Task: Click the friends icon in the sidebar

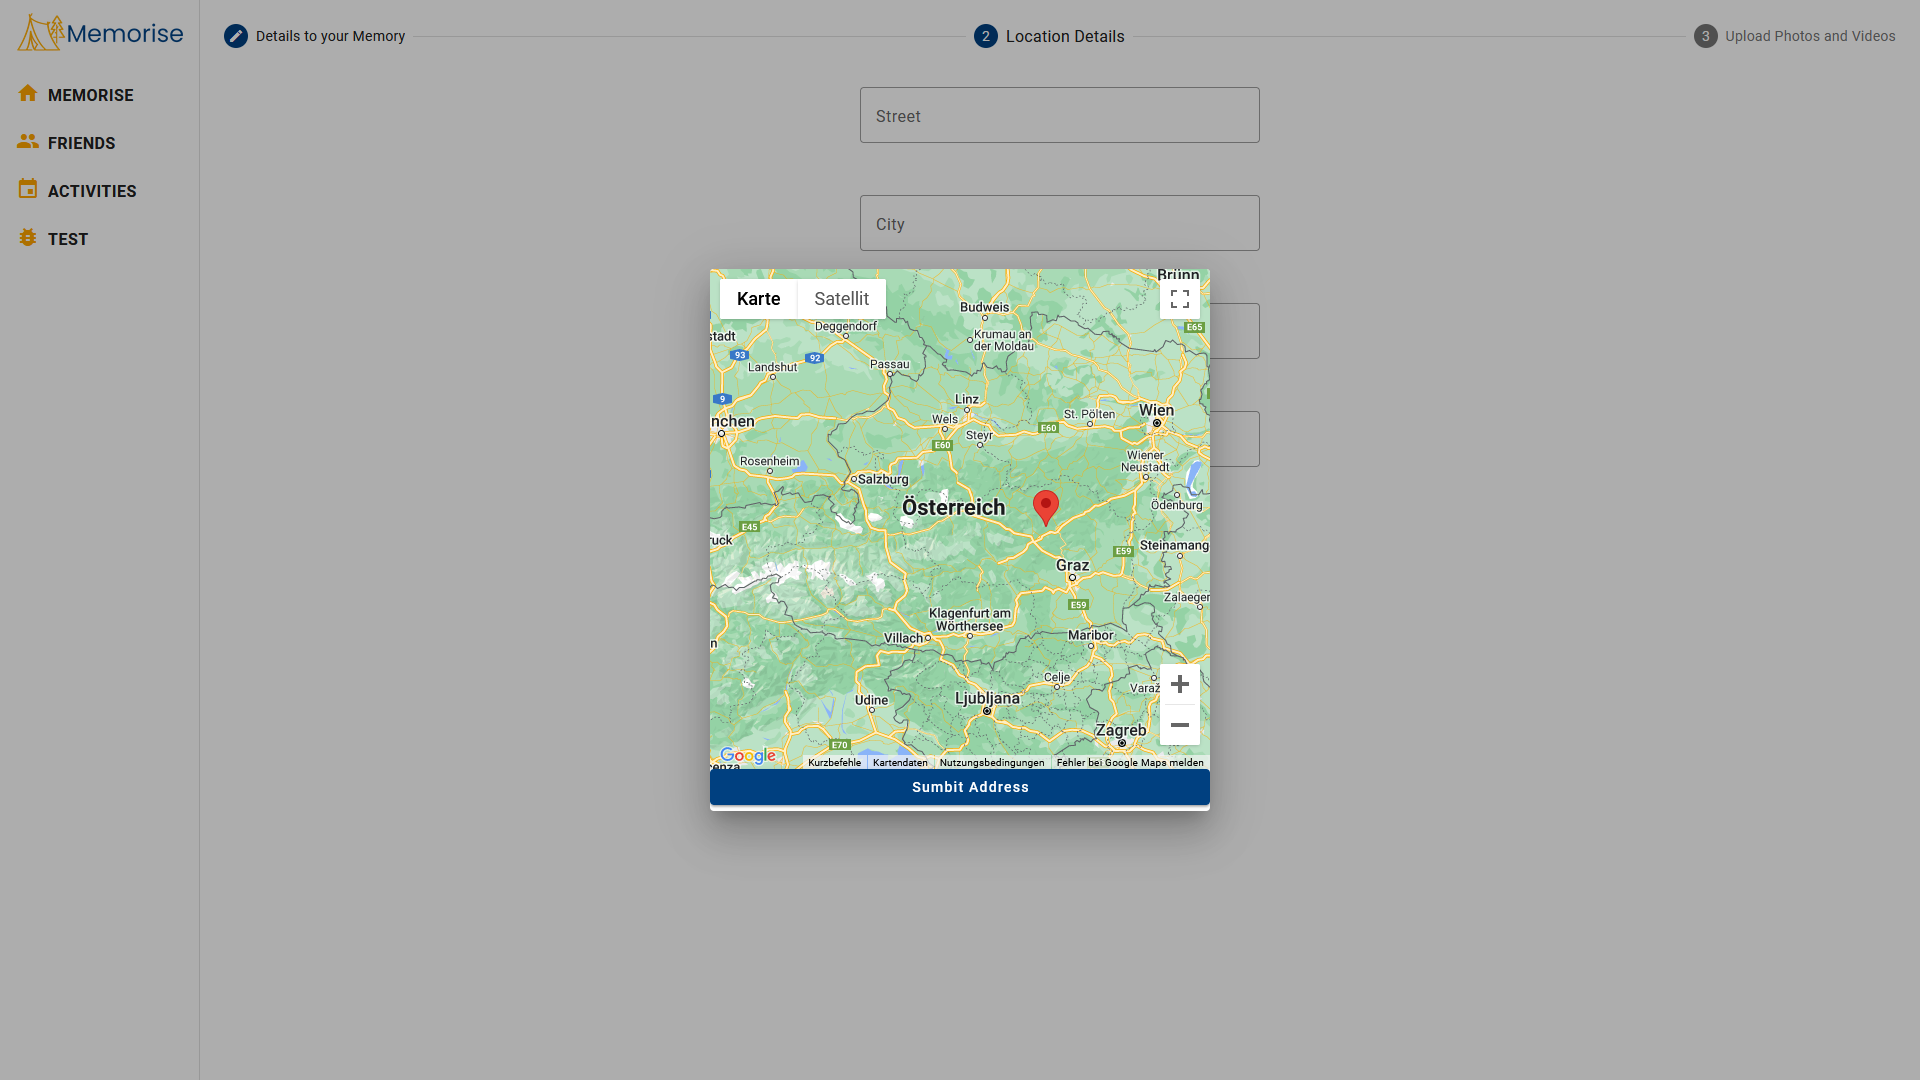Action: (x=28, y=140)
